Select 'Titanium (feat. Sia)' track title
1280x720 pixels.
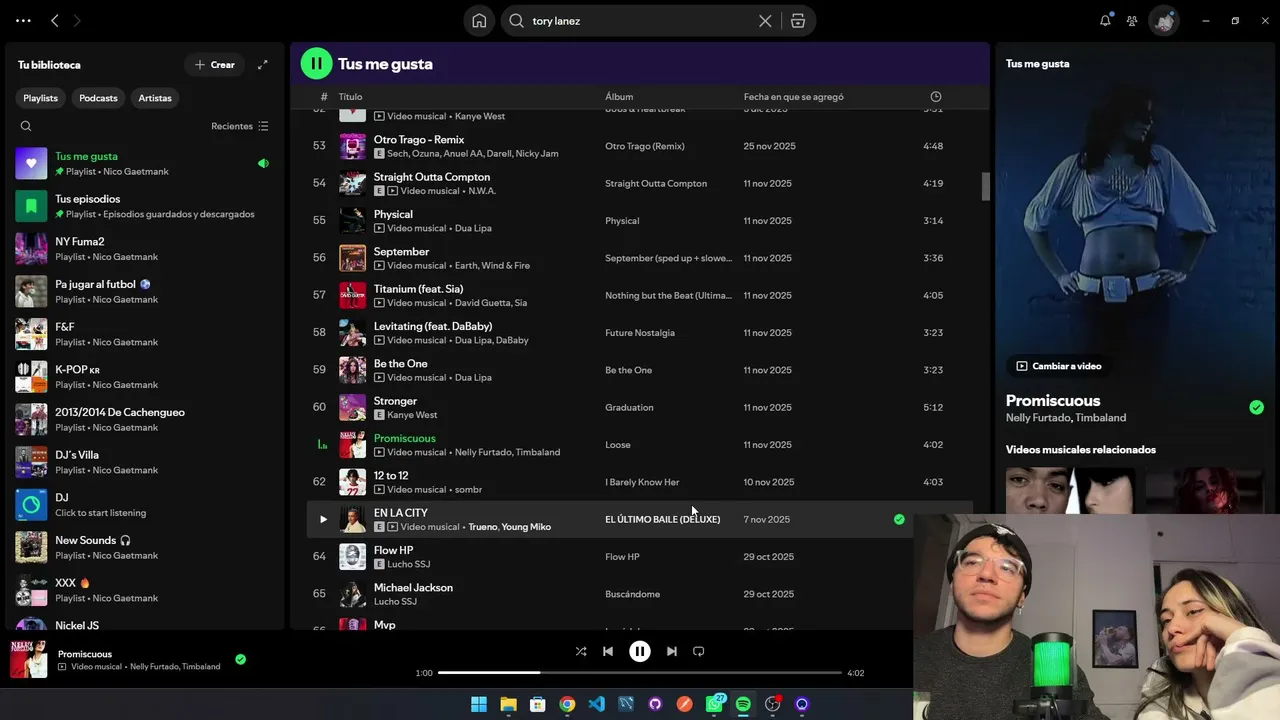click(418, 289)
